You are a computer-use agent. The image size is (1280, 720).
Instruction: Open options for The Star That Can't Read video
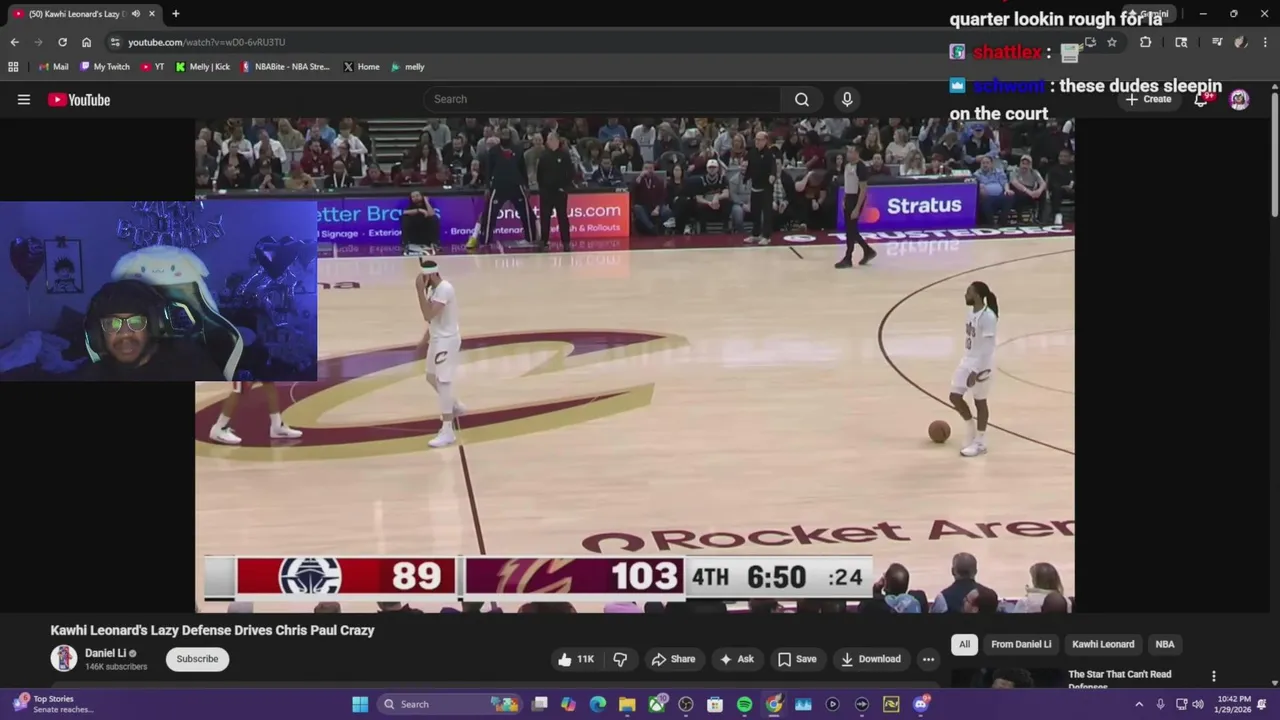click(x=1214, y=677)
